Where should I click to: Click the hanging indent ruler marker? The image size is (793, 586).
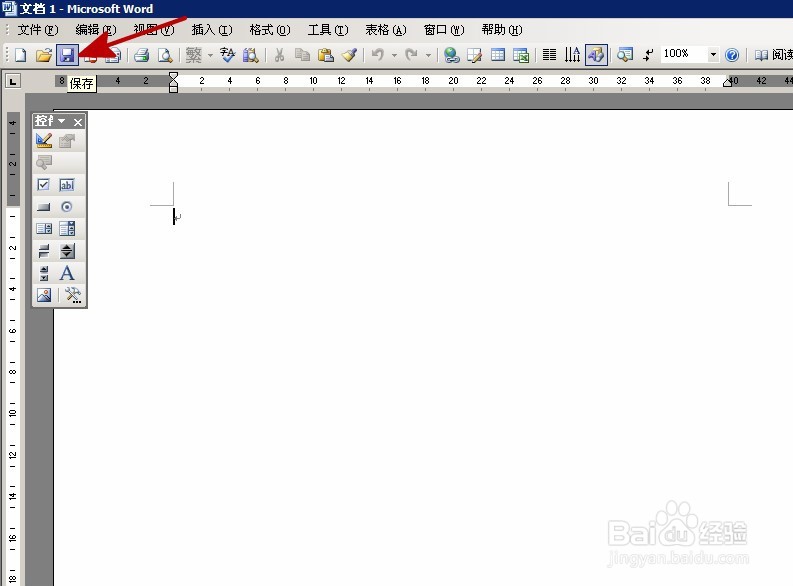click(173, 83)
